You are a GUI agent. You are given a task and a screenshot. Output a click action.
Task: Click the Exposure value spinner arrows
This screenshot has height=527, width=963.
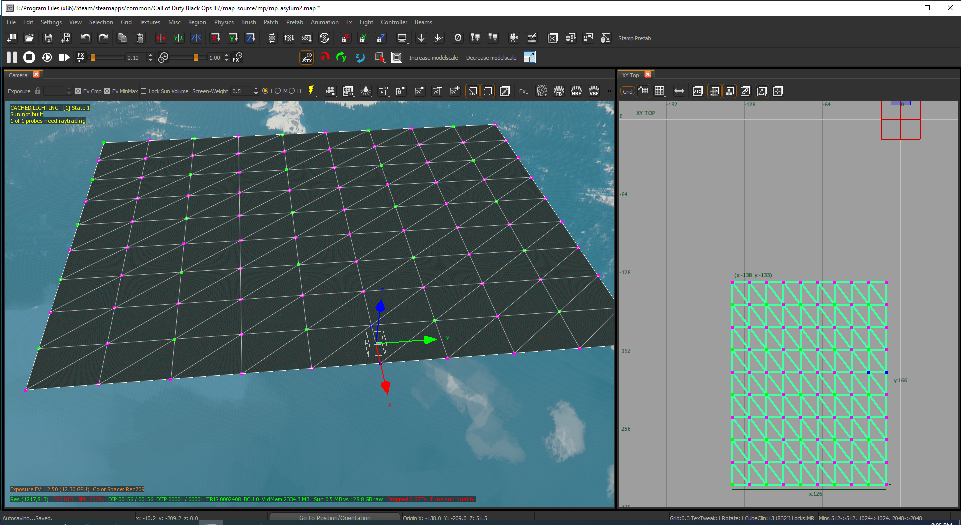(x=69, y=91)
